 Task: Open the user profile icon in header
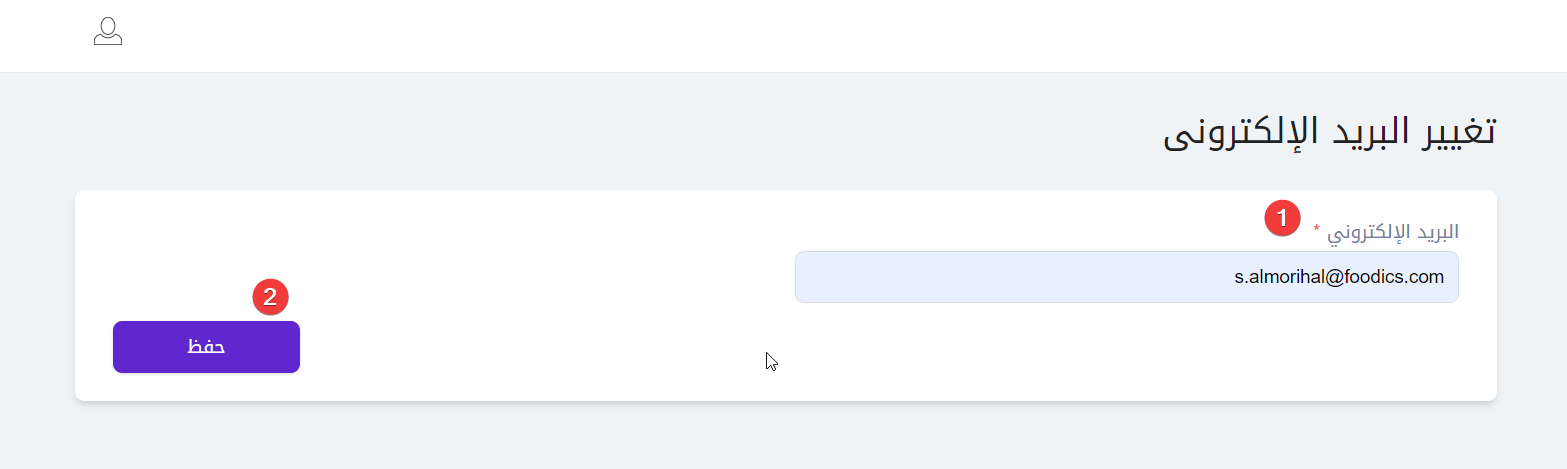click(108, 32)
